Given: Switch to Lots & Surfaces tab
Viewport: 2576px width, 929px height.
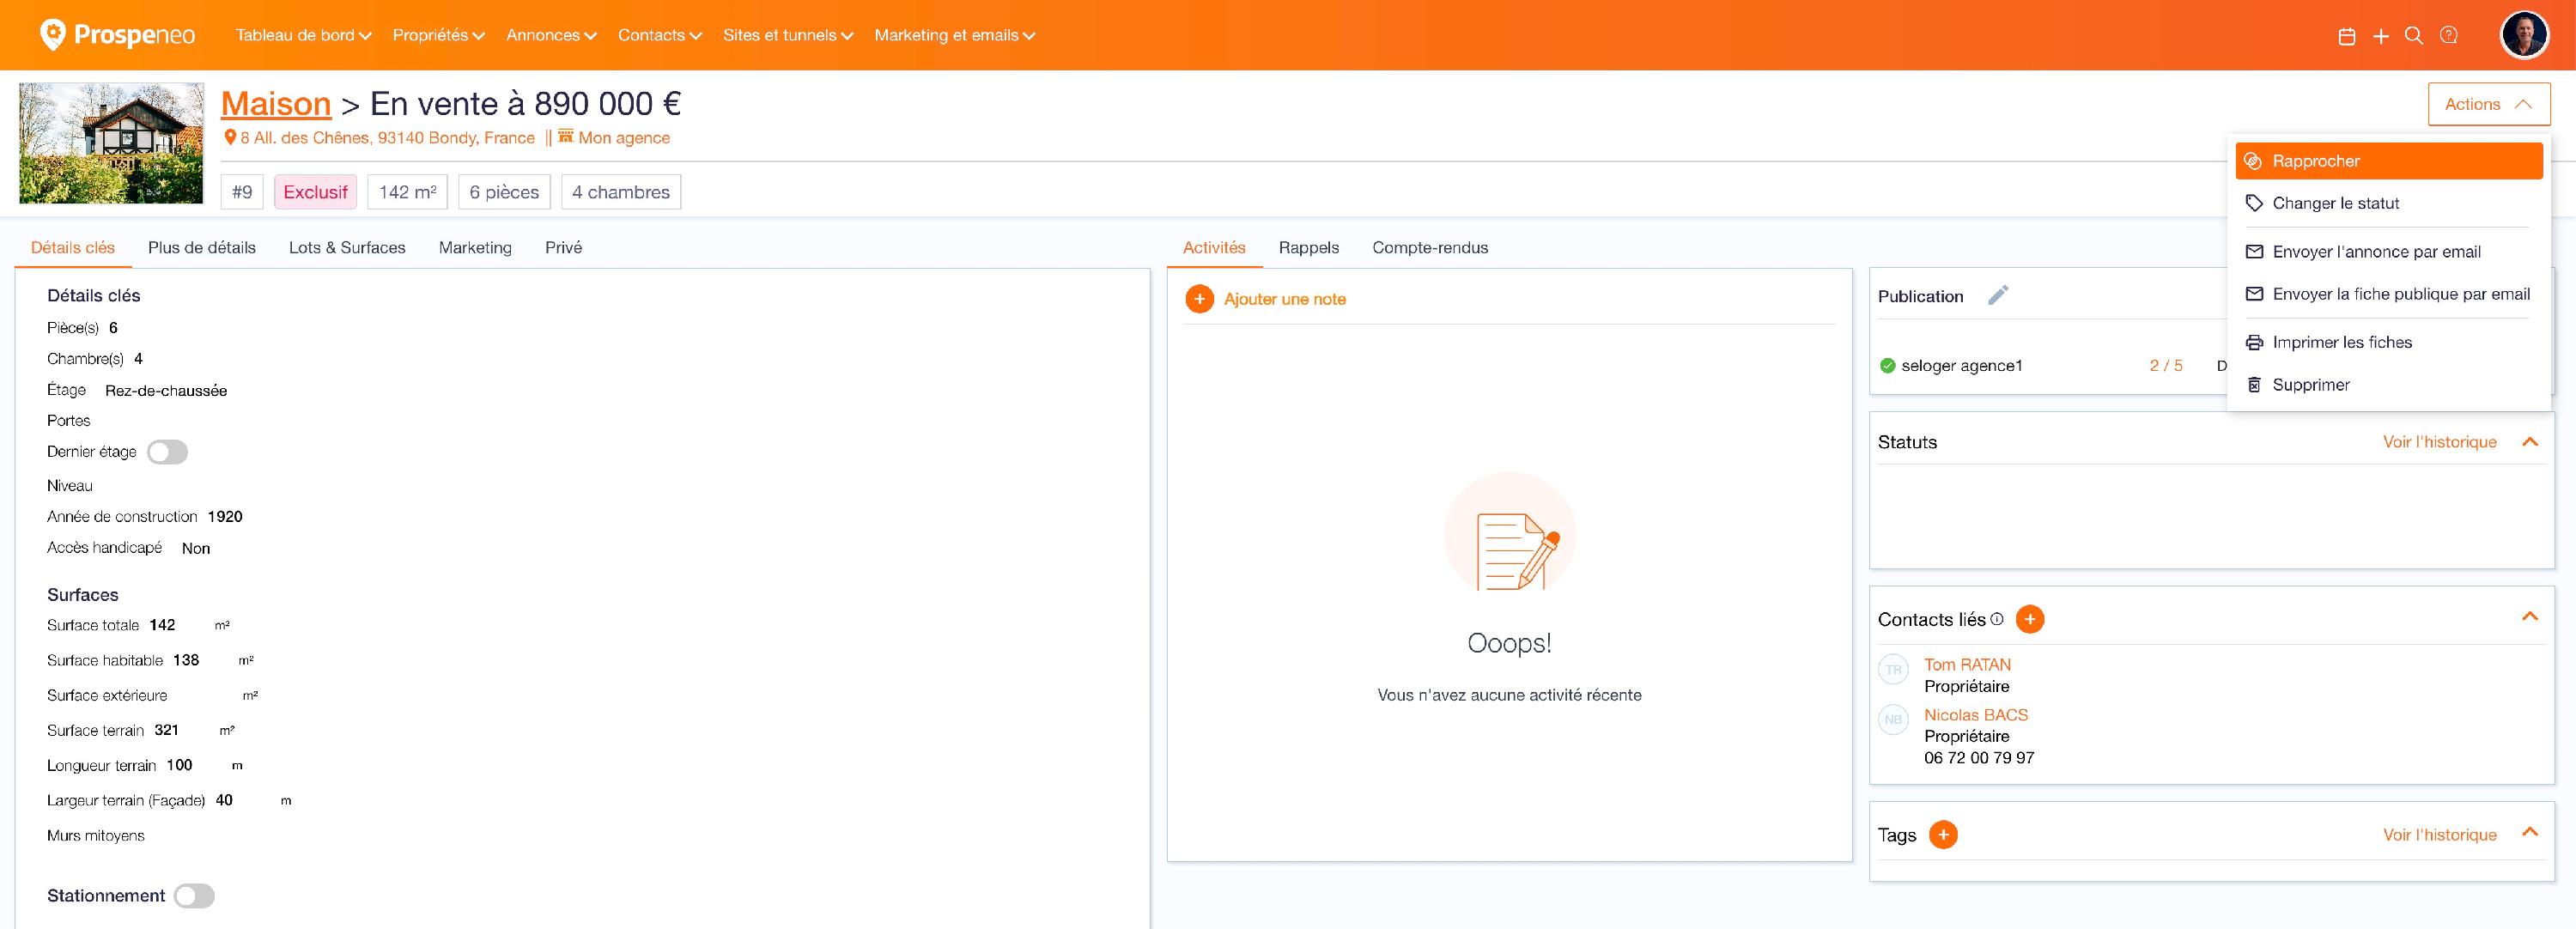Looking at the screenshot, I should tap(347, 247).
